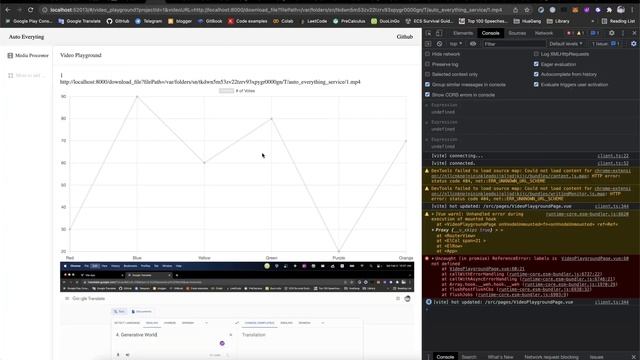Open the Code examples bookmark
The height and width of the screenshot is (360, 640).
247,21
